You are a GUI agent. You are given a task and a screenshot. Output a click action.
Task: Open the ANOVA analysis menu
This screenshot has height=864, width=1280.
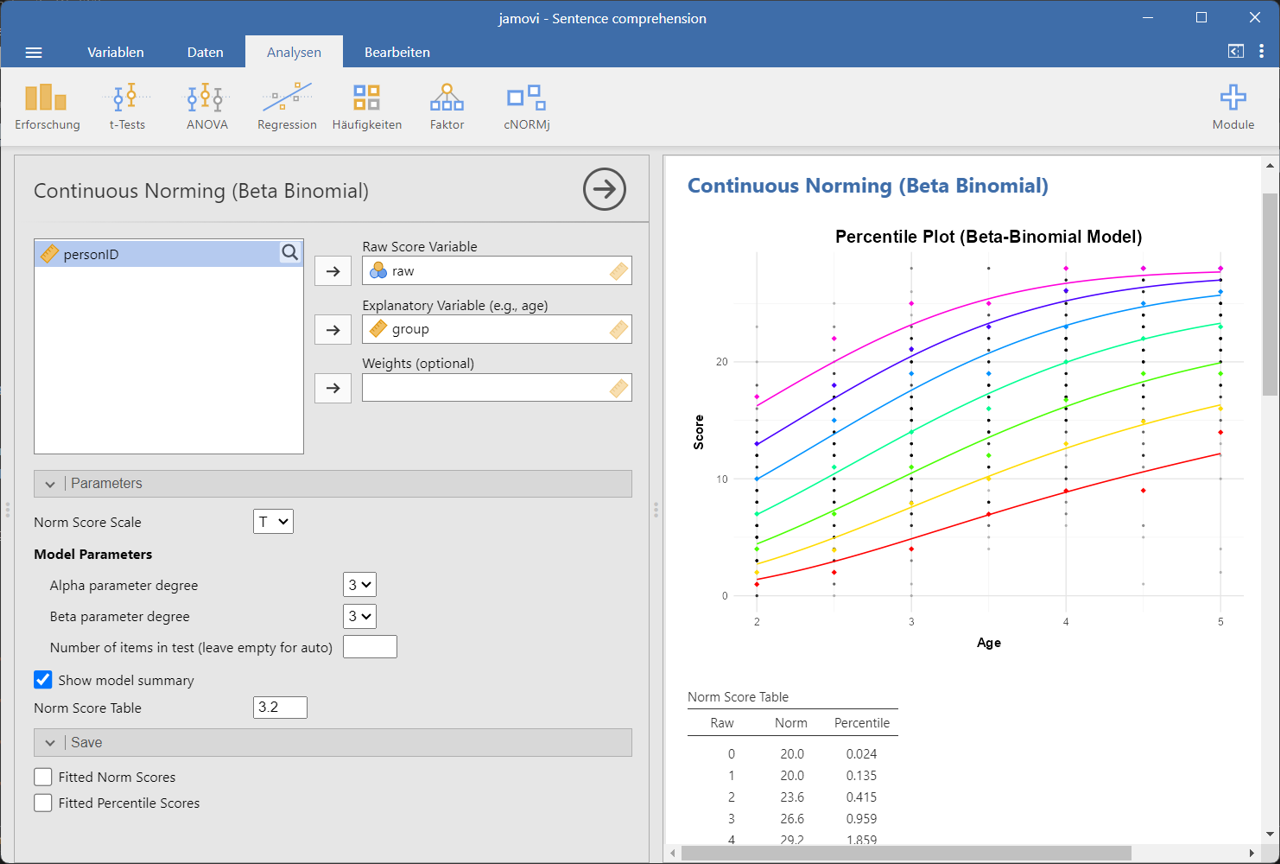pos(206,107)
